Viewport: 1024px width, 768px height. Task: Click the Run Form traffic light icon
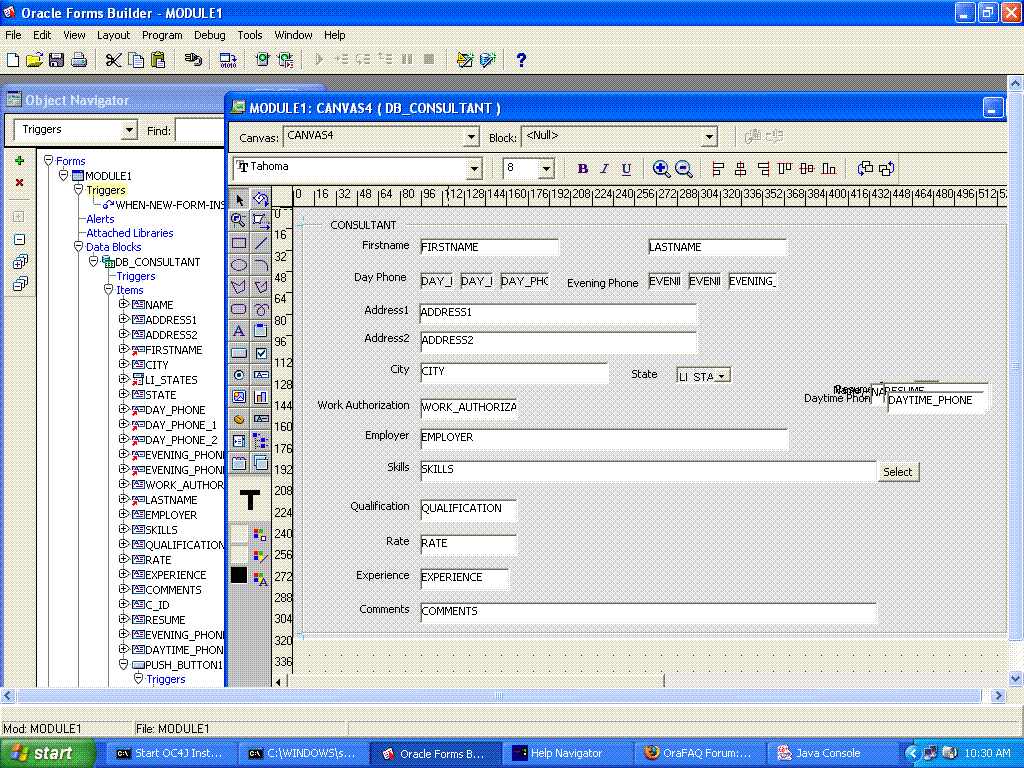point(263,60)
